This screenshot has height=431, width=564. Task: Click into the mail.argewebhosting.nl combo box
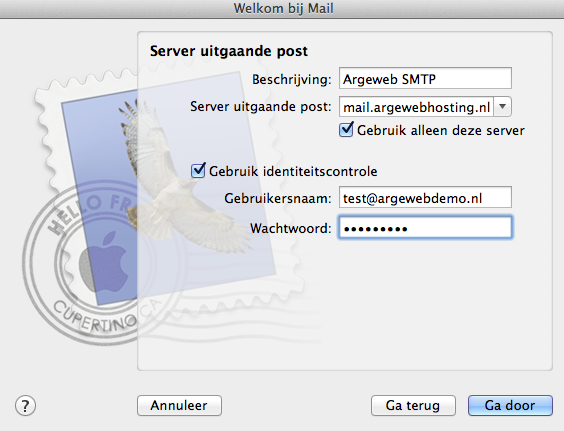[417, 107]
